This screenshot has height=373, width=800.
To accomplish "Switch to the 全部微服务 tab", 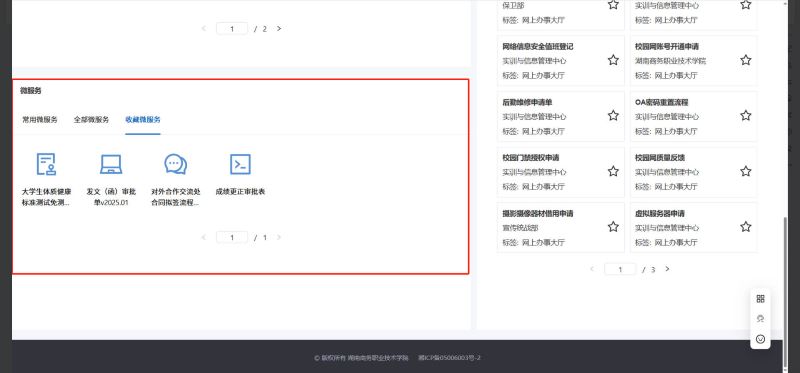I will [91, 120].
